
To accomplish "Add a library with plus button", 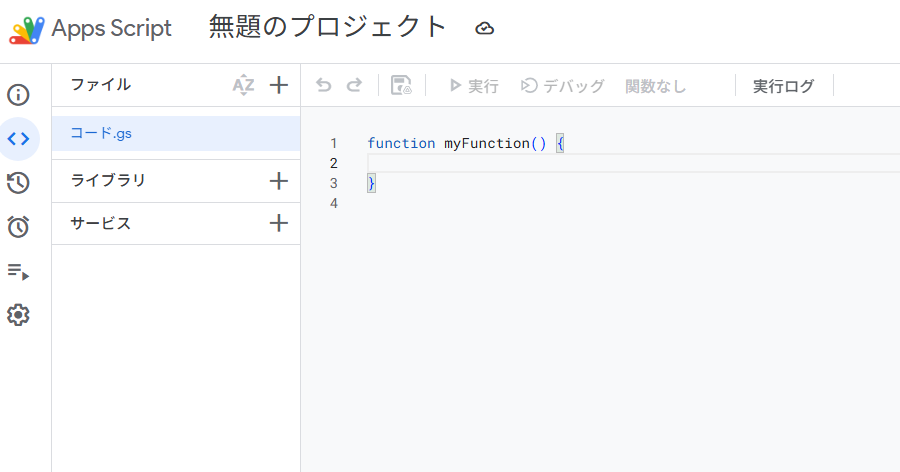I will [279, 181].
